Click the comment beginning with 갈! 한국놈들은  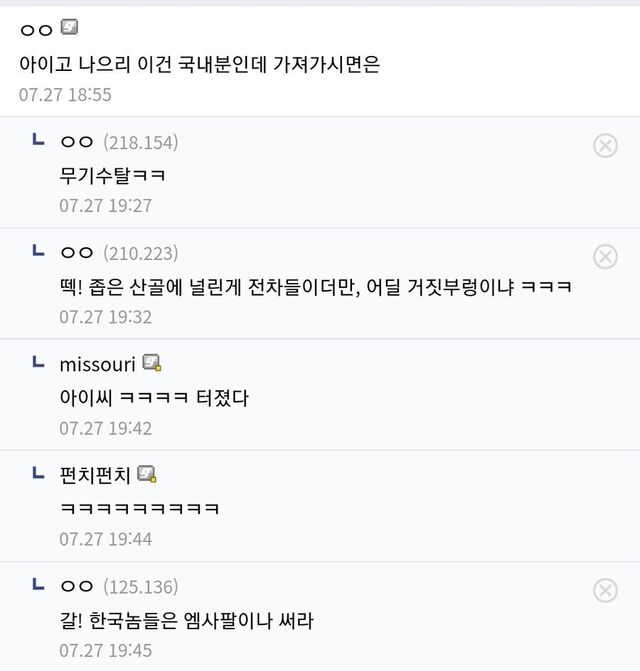coord(186,620)
